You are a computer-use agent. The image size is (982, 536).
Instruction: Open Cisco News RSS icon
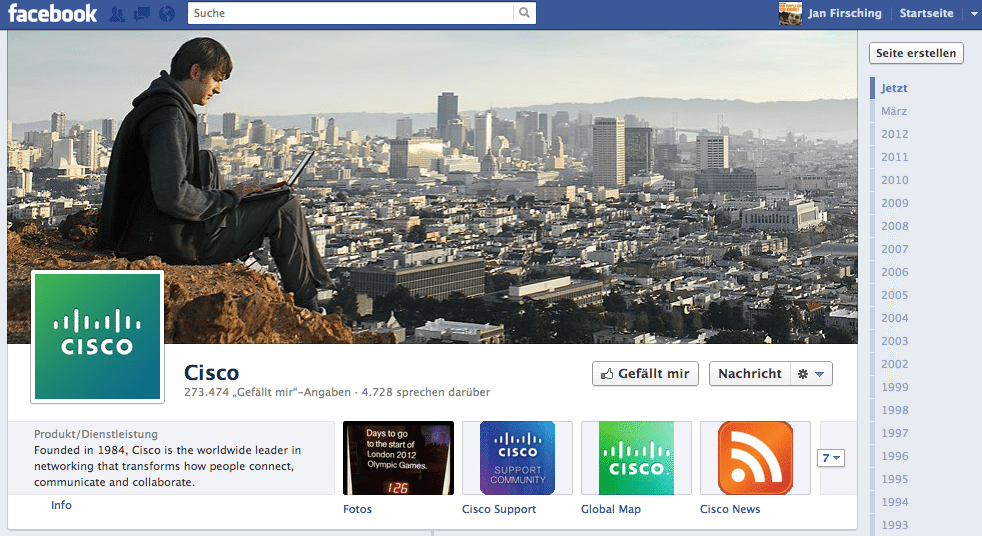click(x=755, y=458)
